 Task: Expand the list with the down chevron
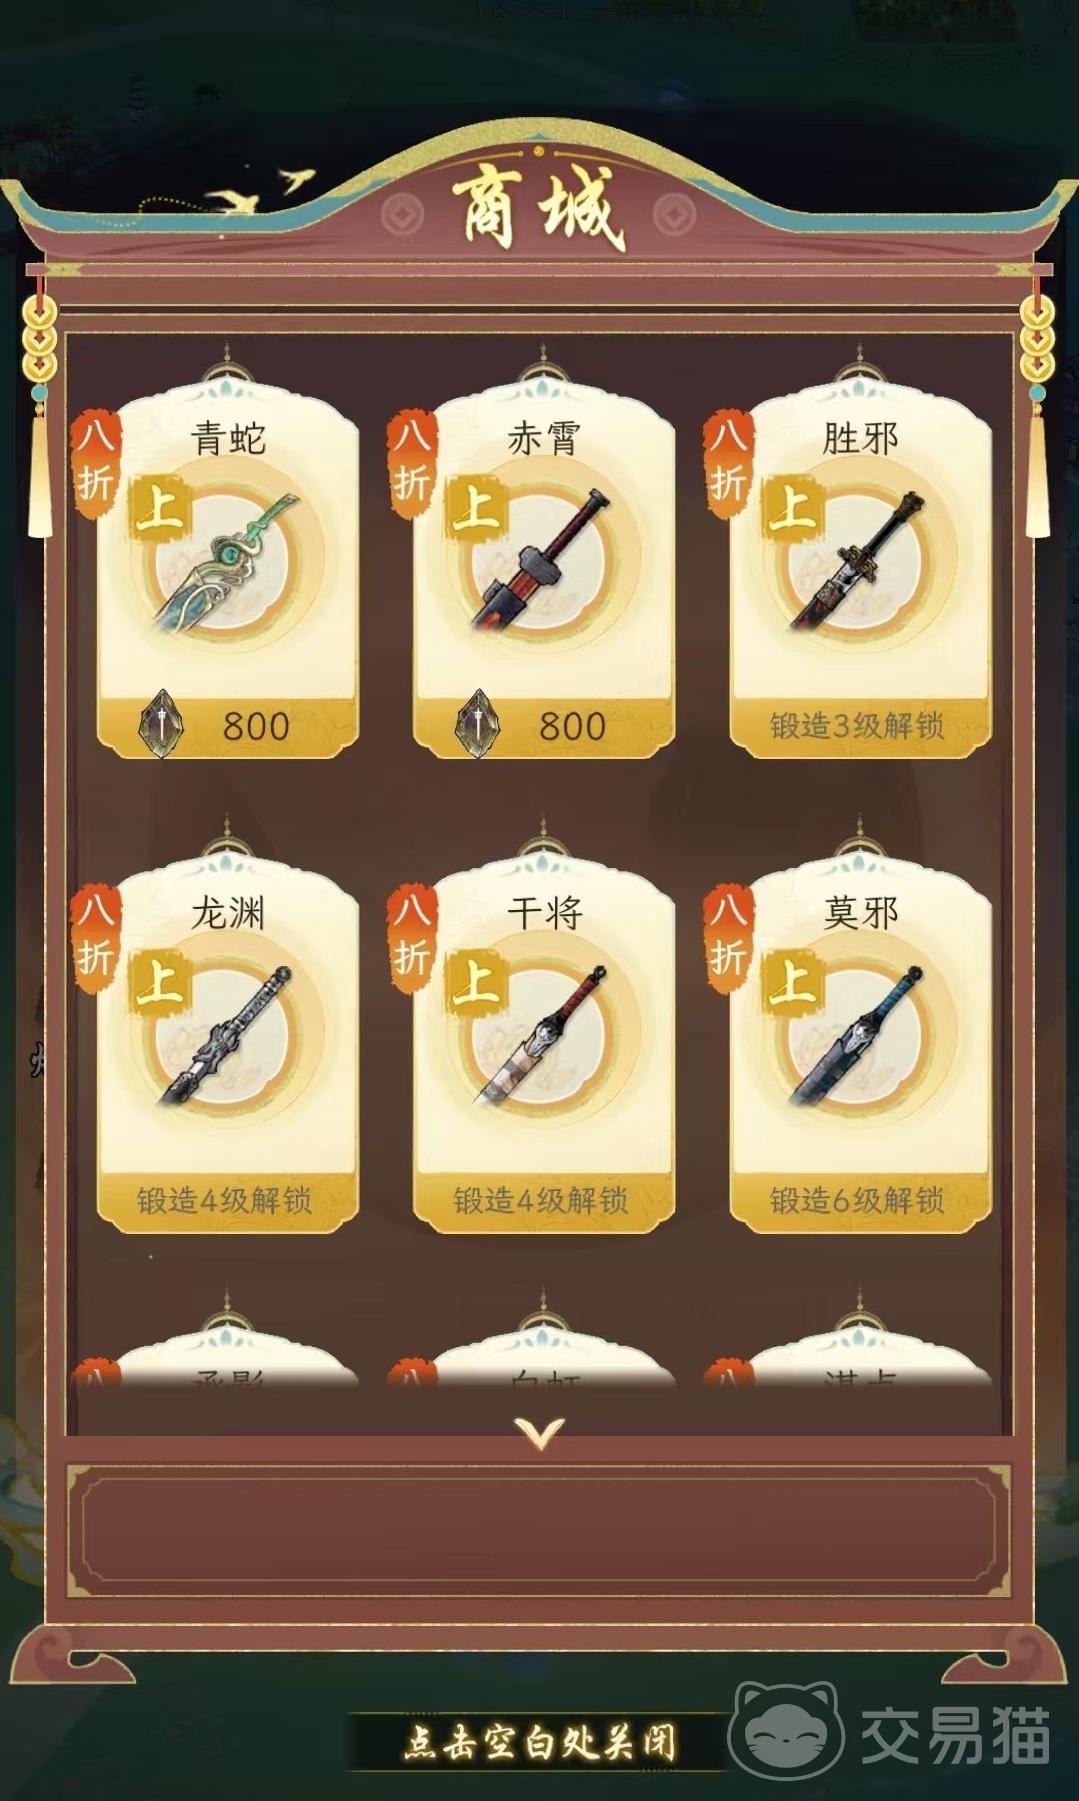pyautogui.click(x=540, y=1433)
